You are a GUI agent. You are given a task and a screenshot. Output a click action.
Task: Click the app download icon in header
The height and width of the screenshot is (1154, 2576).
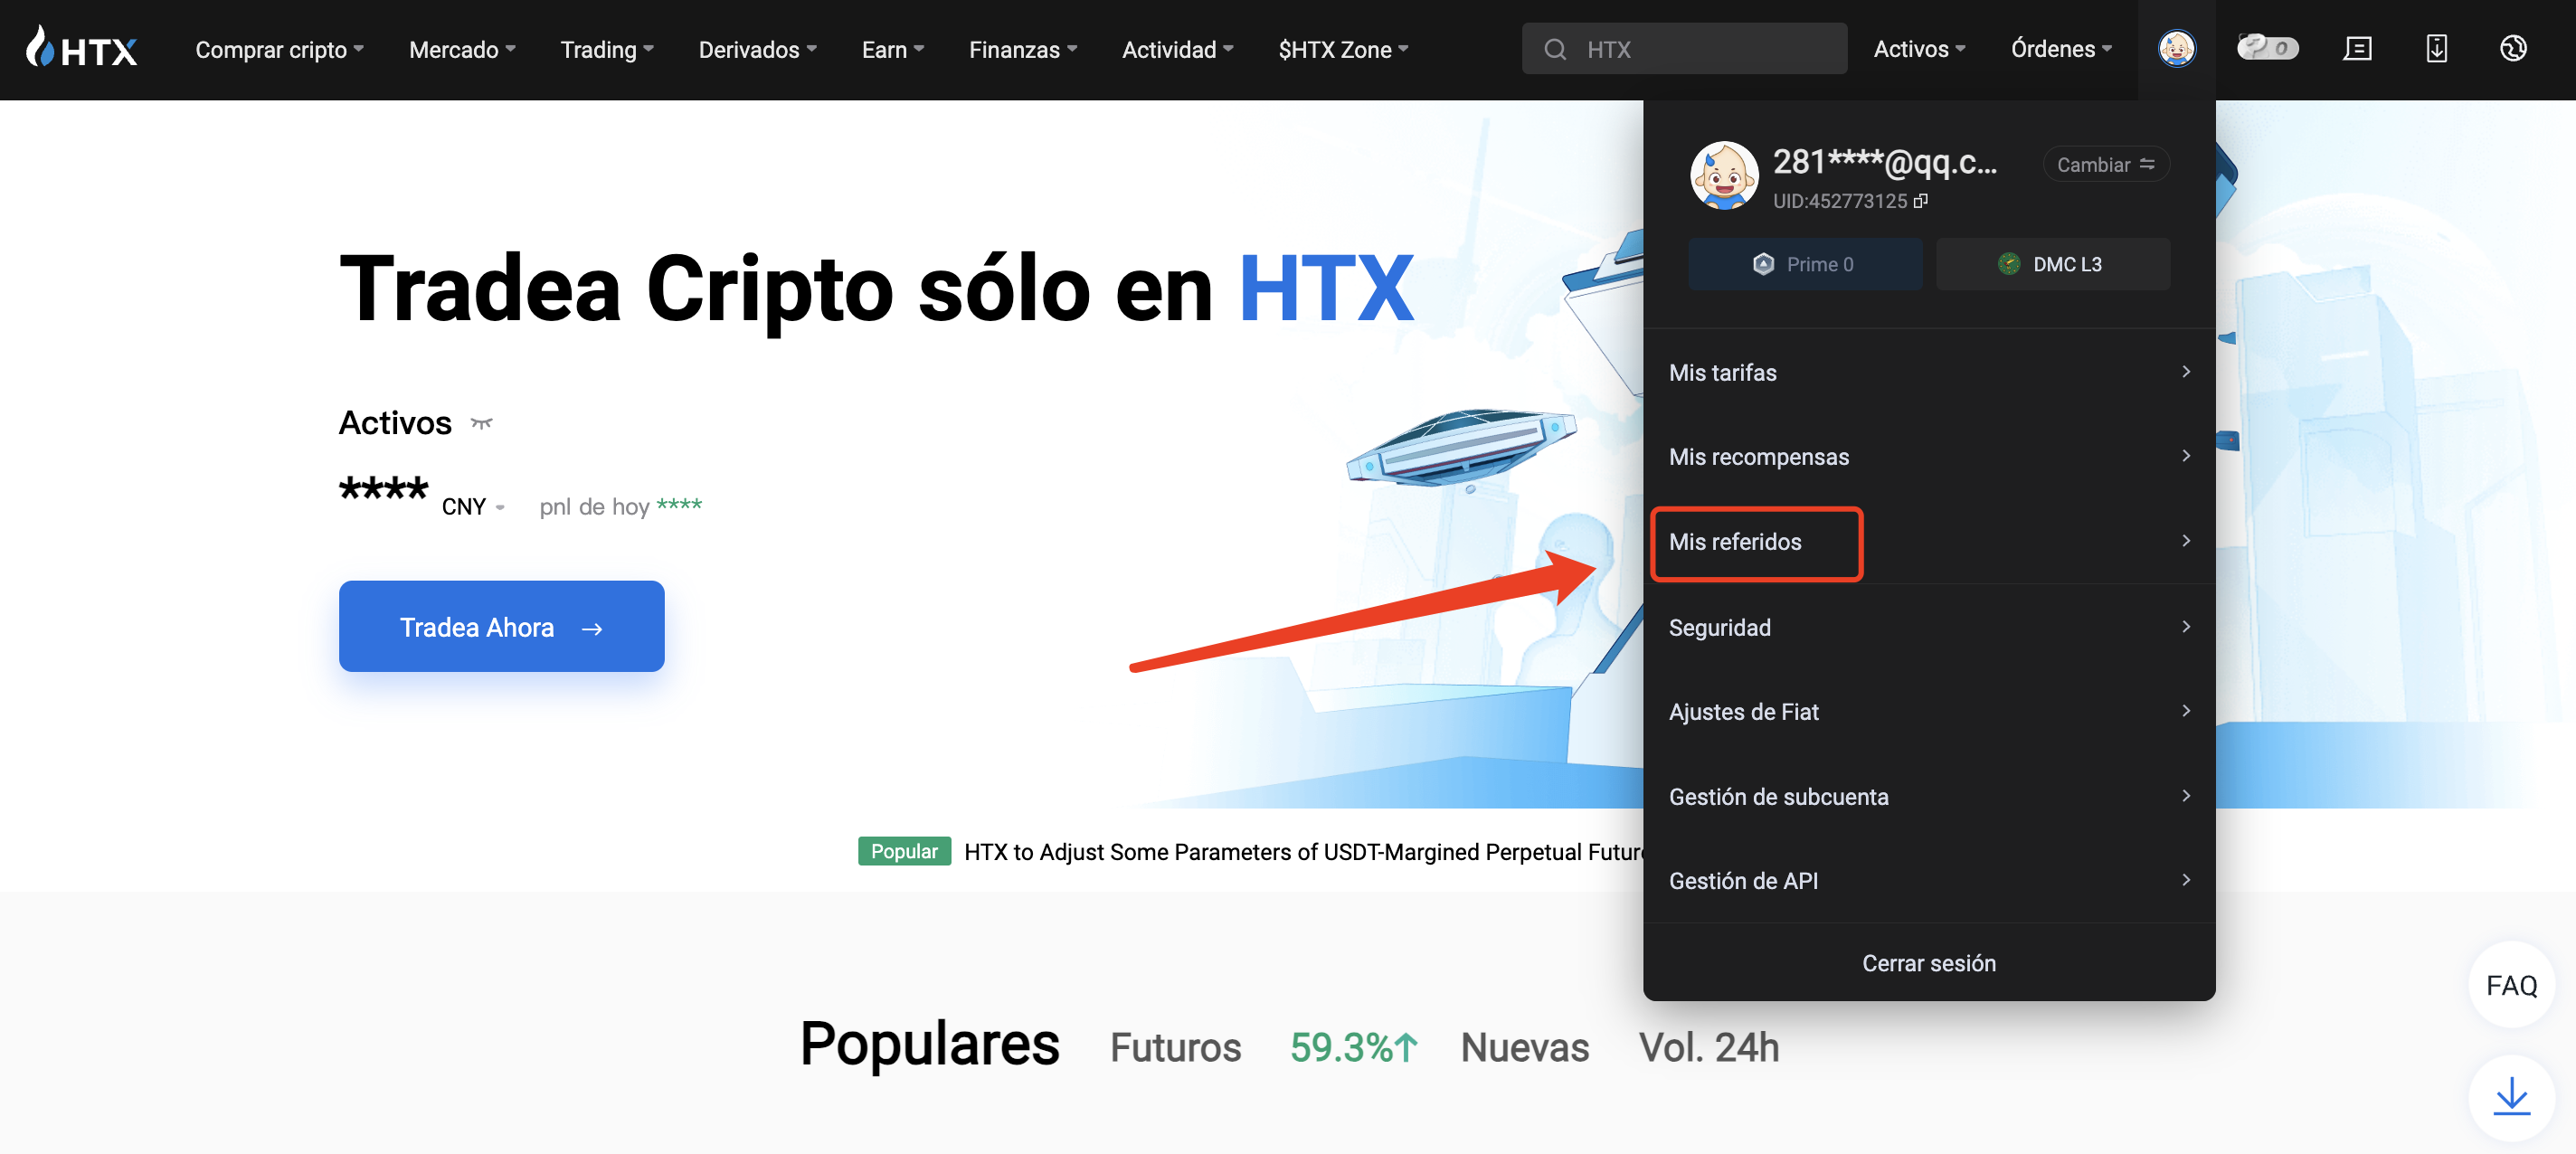pos(2436,48)
